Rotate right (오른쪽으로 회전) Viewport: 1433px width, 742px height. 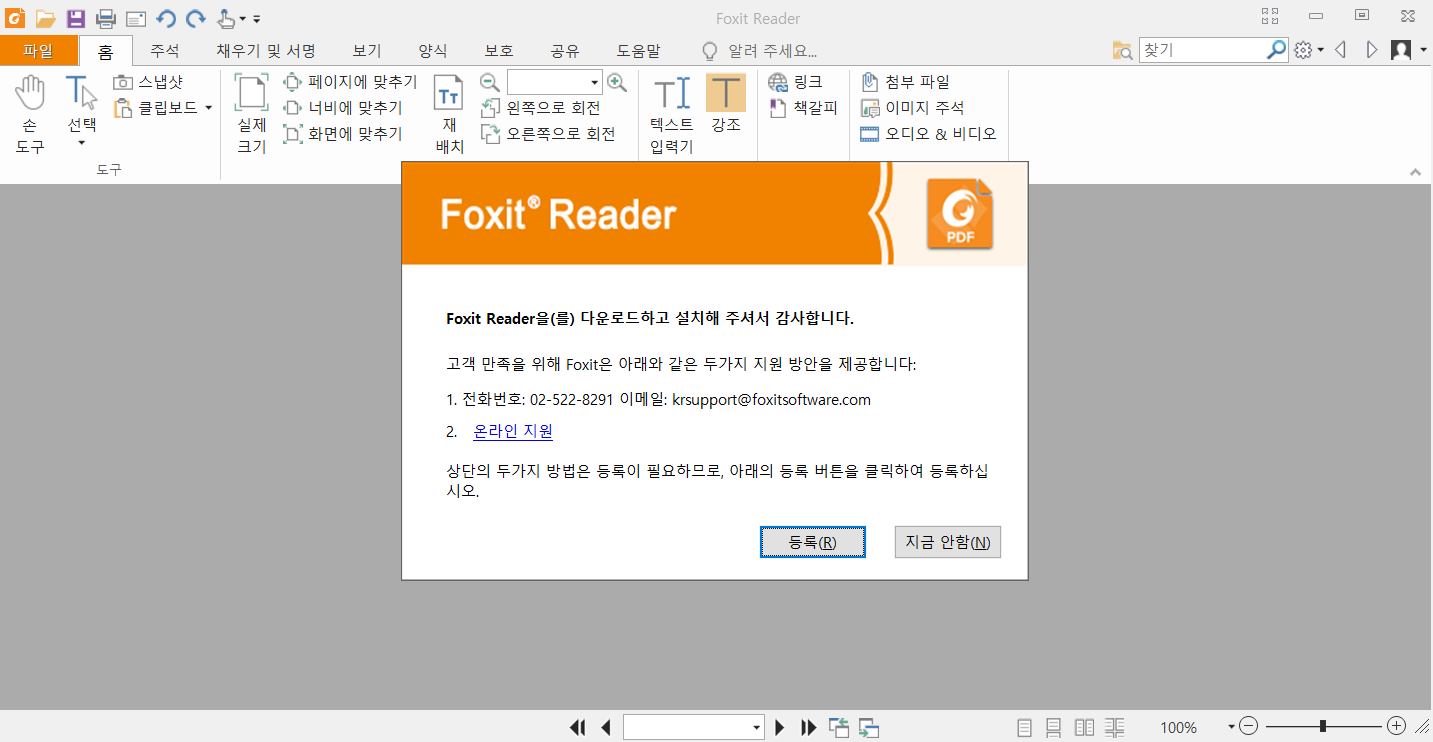[548, 134]
